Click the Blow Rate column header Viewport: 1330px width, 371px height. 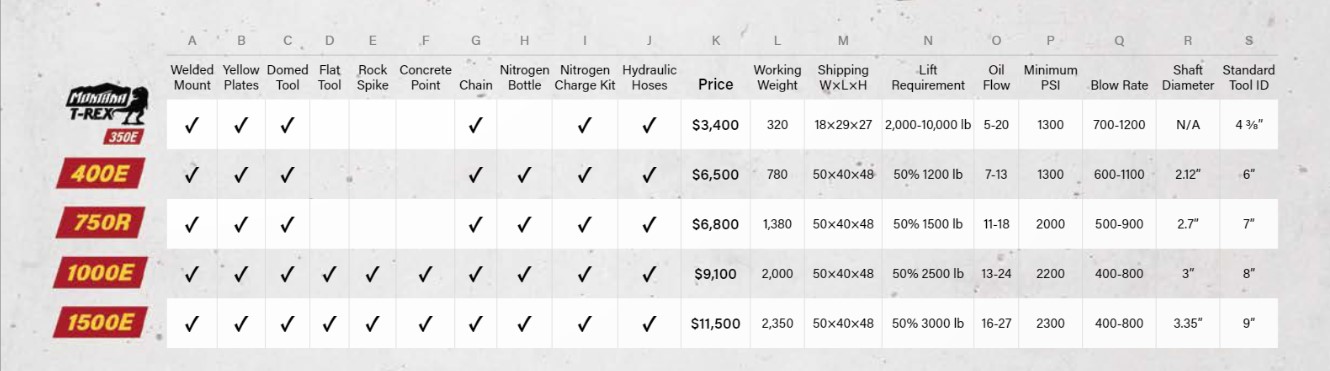click(1119, 85)
